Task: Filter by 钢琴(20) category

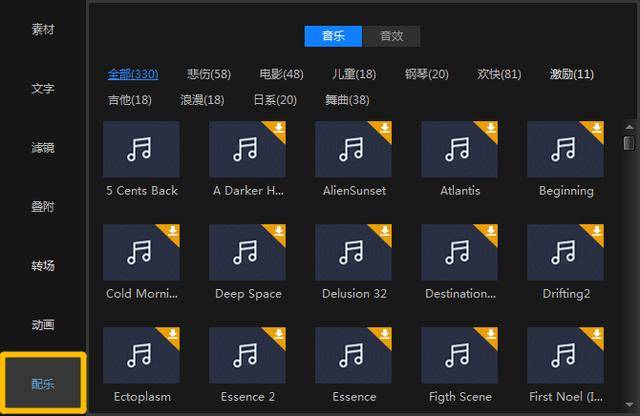Action: 427,74
